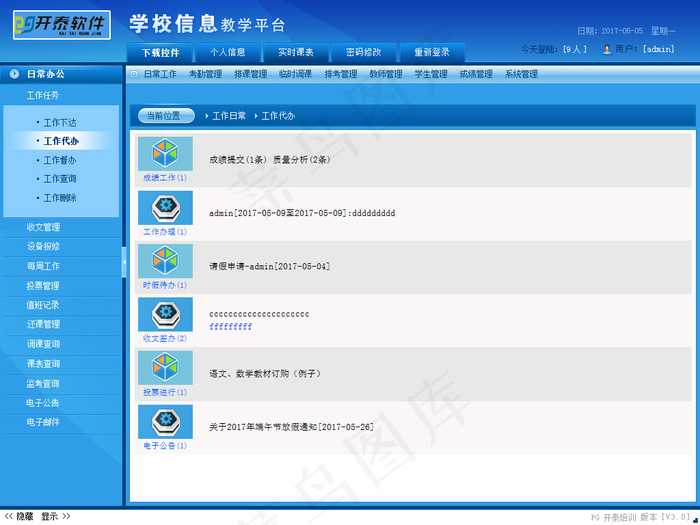Click the 时假待办 cube icon
Image resolution: width=700 pixels, height=525 pixels.
165,261
